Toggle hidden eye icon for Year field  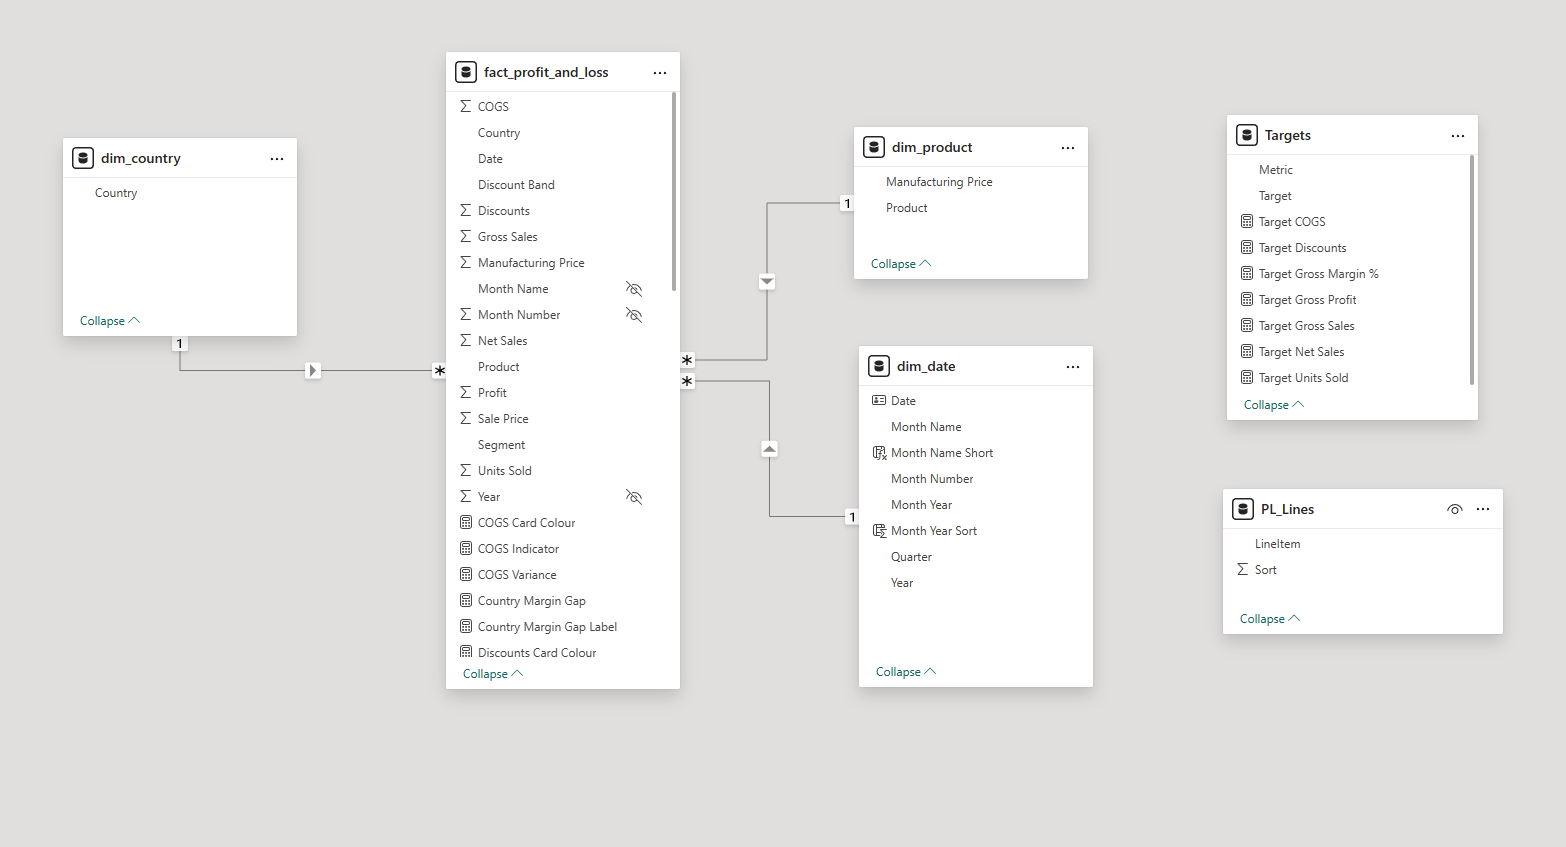634,497
